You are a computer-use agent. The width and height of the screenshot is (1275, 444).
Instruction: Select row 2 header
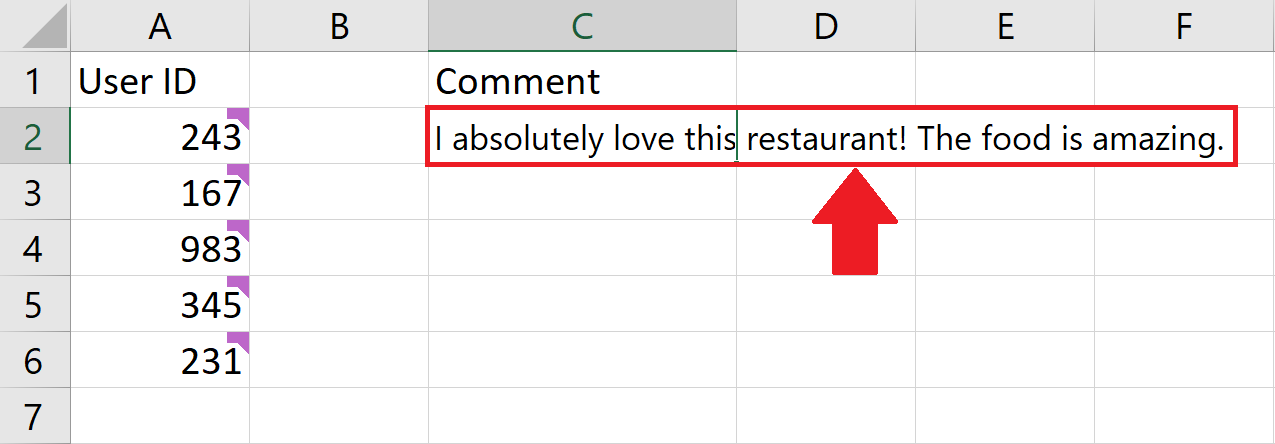35,136
